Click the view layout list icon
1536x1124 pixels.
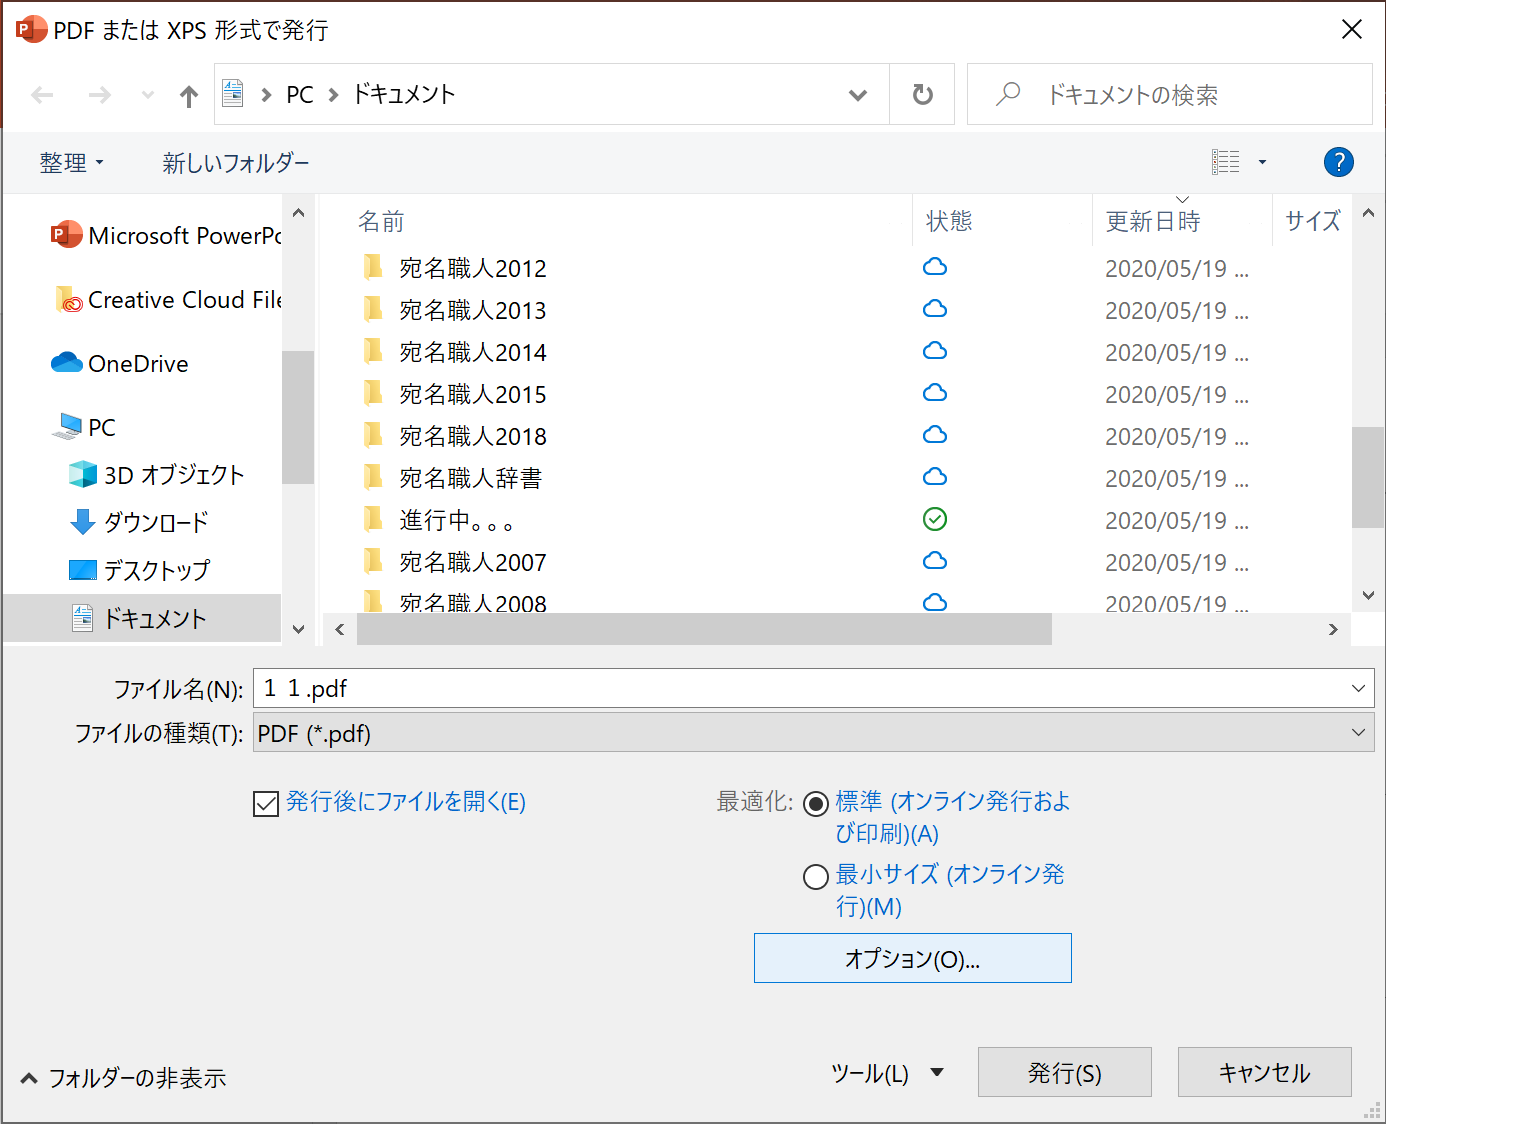(1225, 162)
